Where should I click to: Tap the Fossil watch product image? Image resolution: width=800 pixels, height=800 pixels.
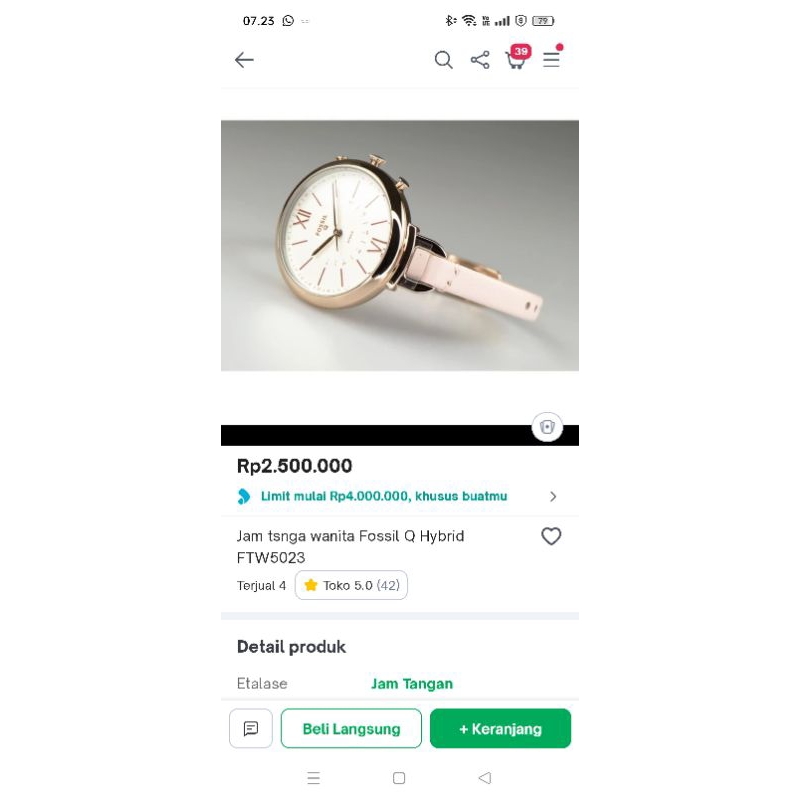click(x=399, y=245)
